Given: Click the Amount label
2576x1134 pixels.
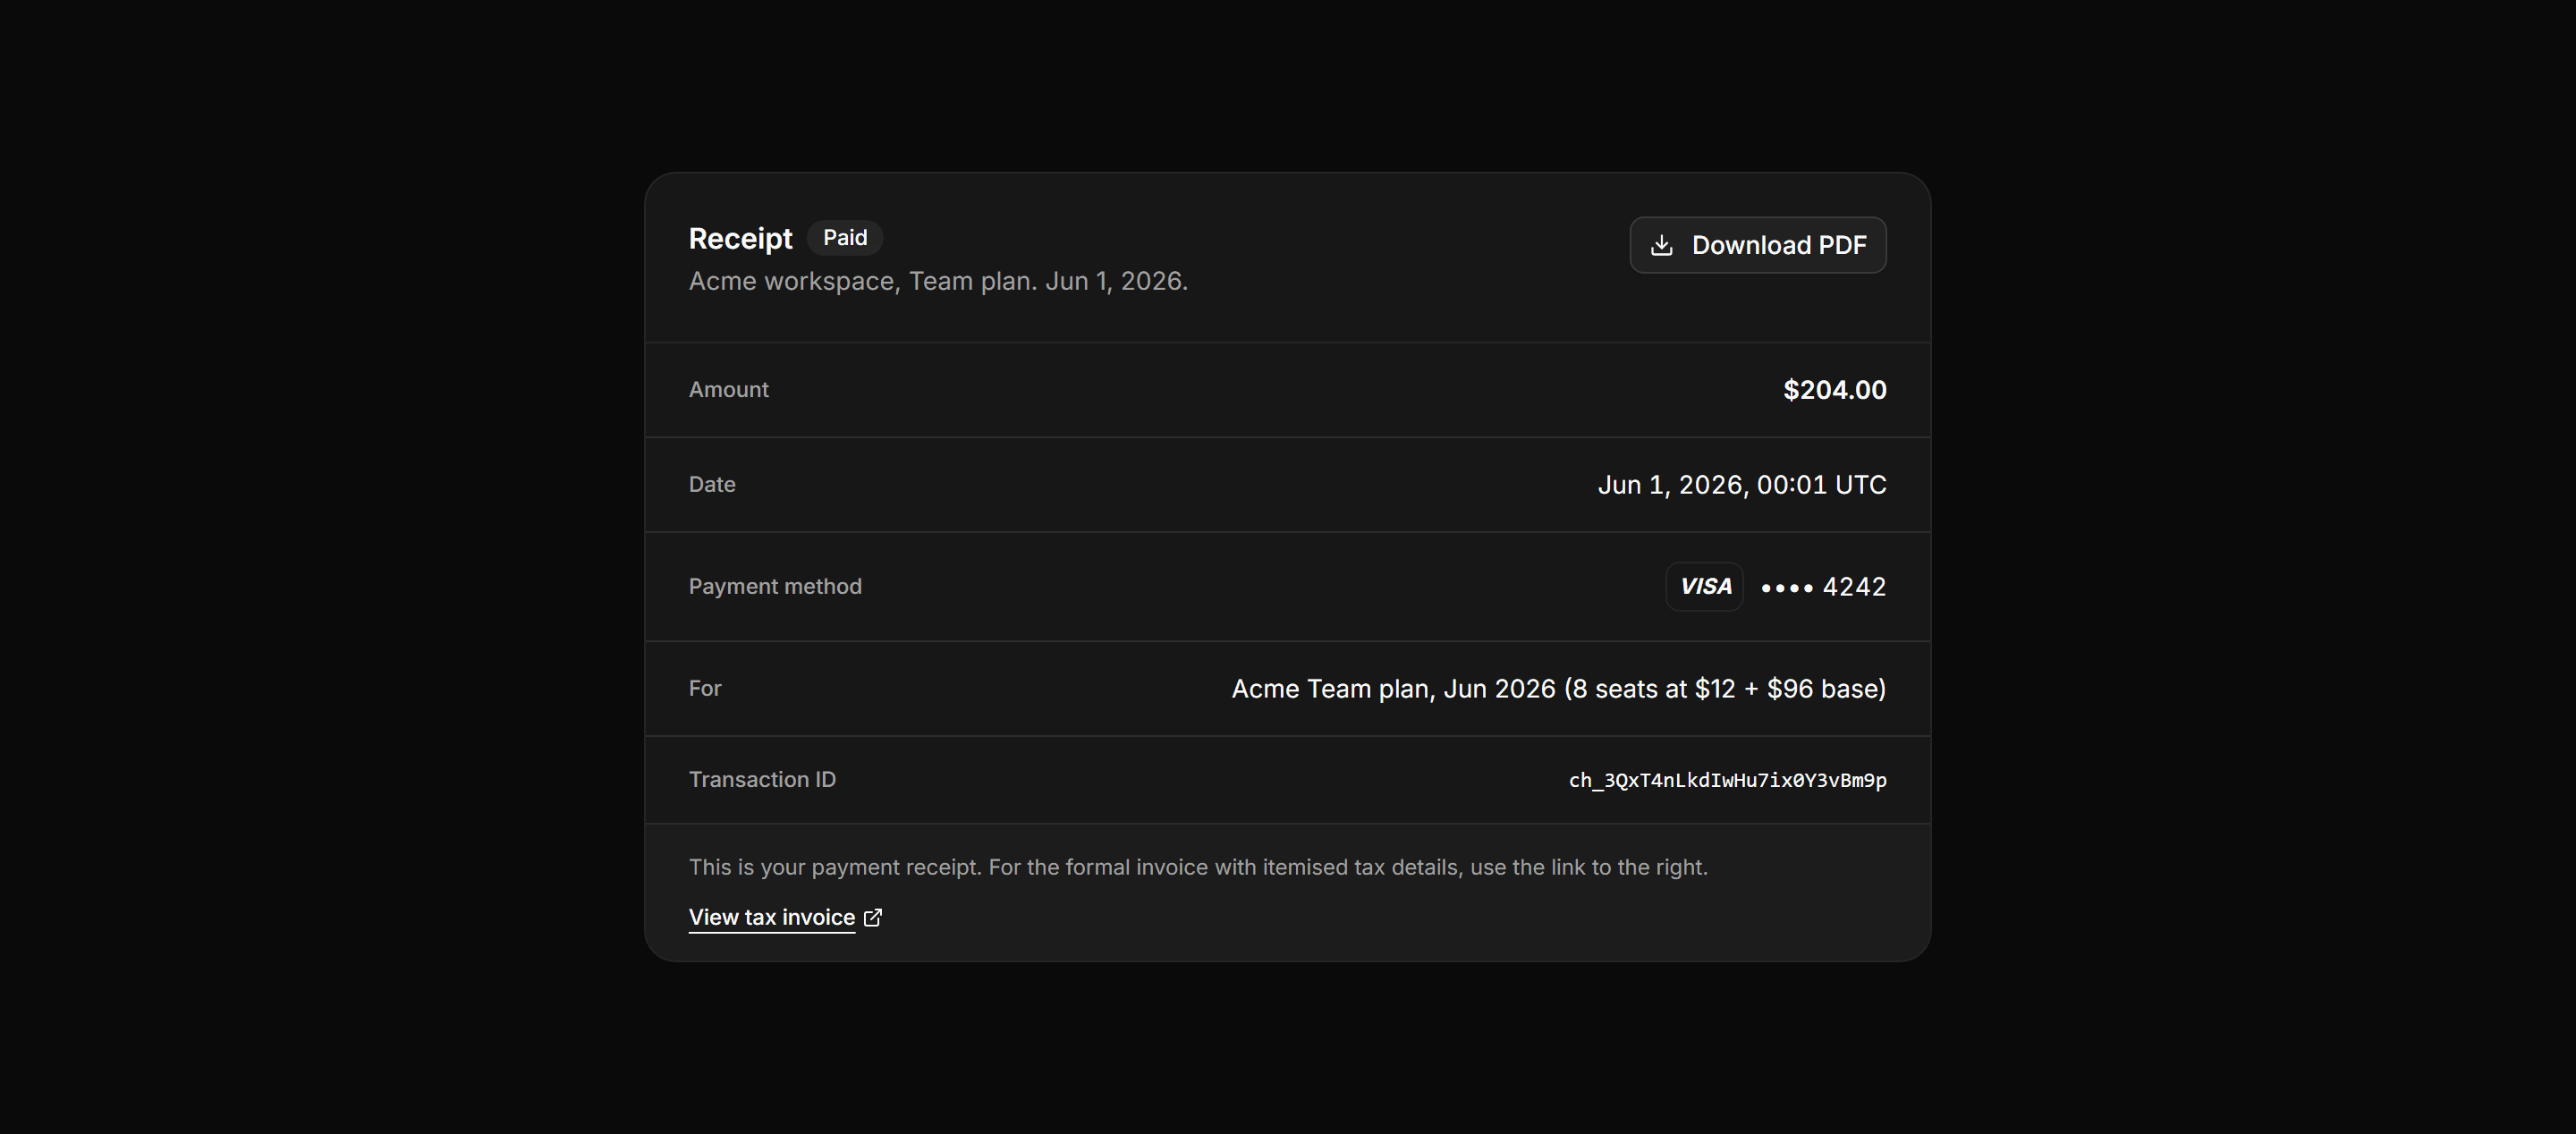Looking at the screenshot, I should (729, 390).
